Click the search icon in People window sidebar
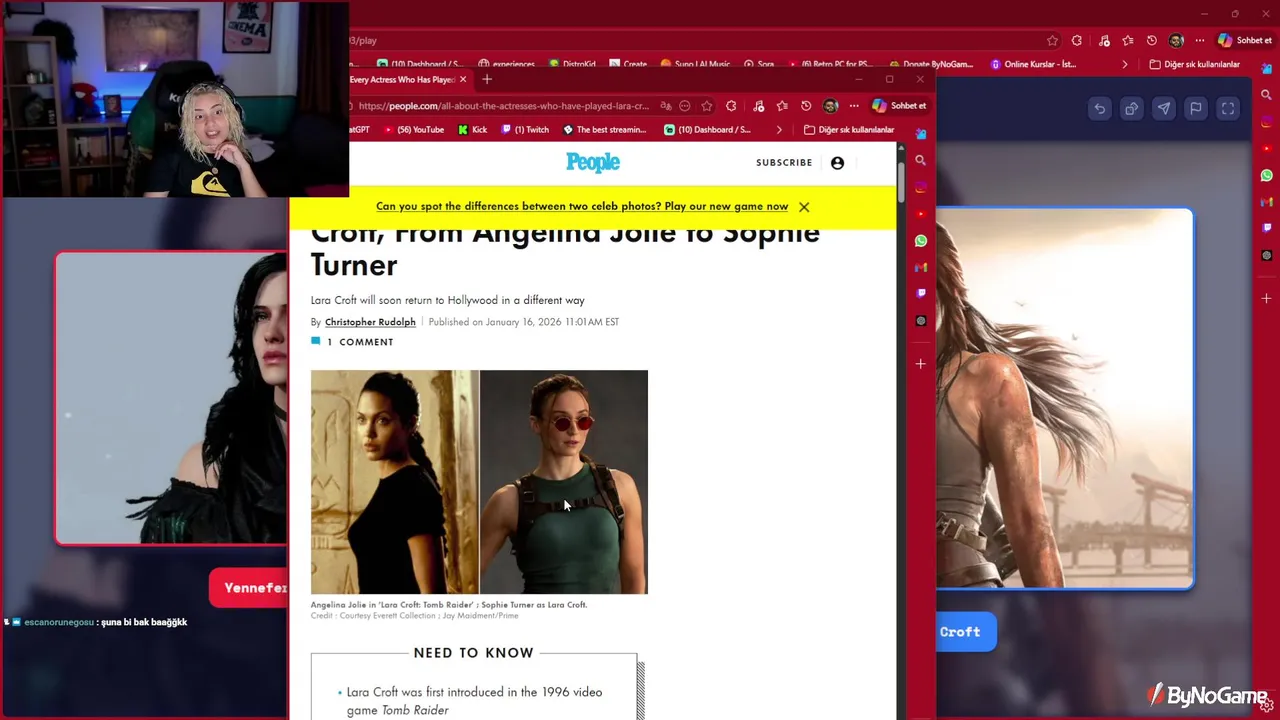 [x=921, y=160]
